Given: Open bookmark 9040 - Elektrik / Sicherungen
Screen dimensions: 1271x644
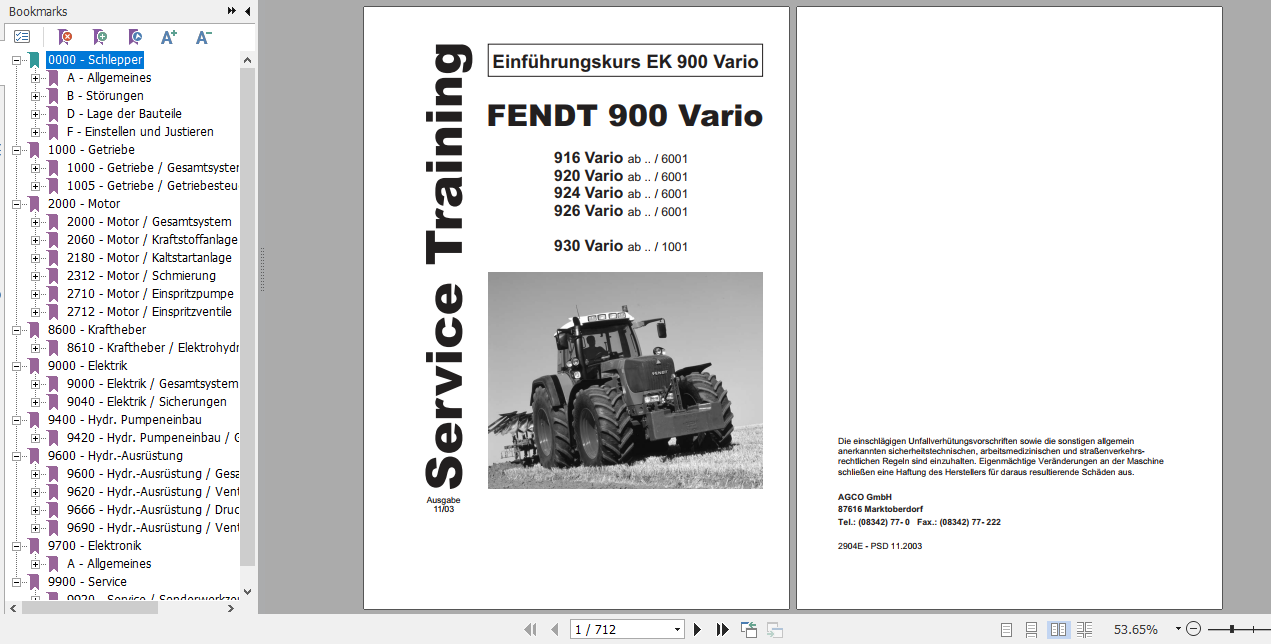Looking at the screenshot, I should pyautogui.click(x=147, y=402).
